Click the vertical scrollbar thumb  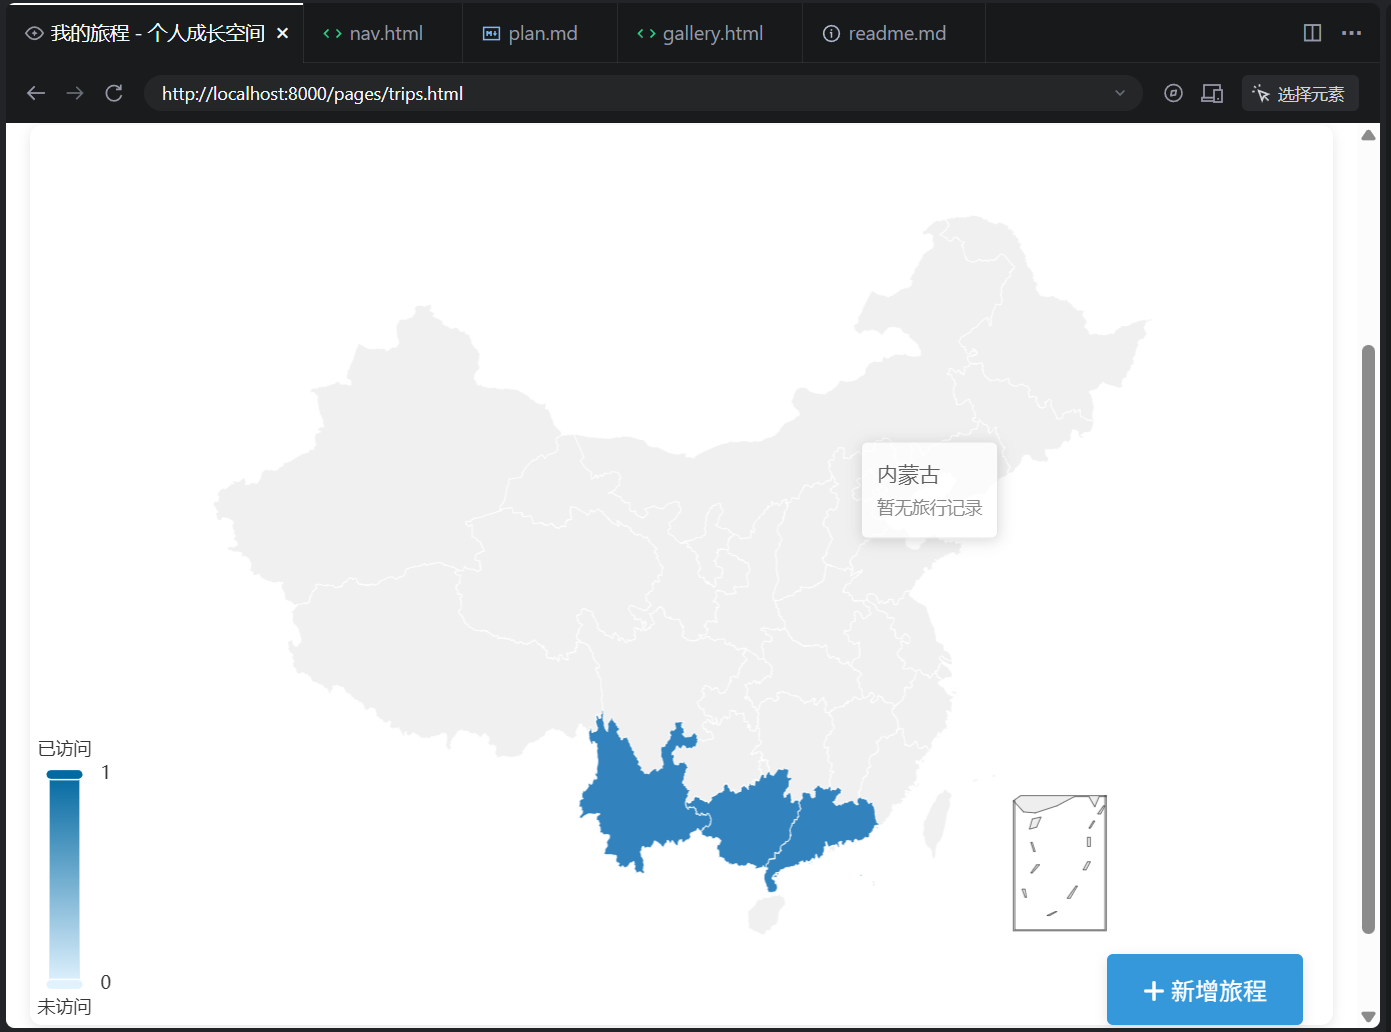(1368, 640)
